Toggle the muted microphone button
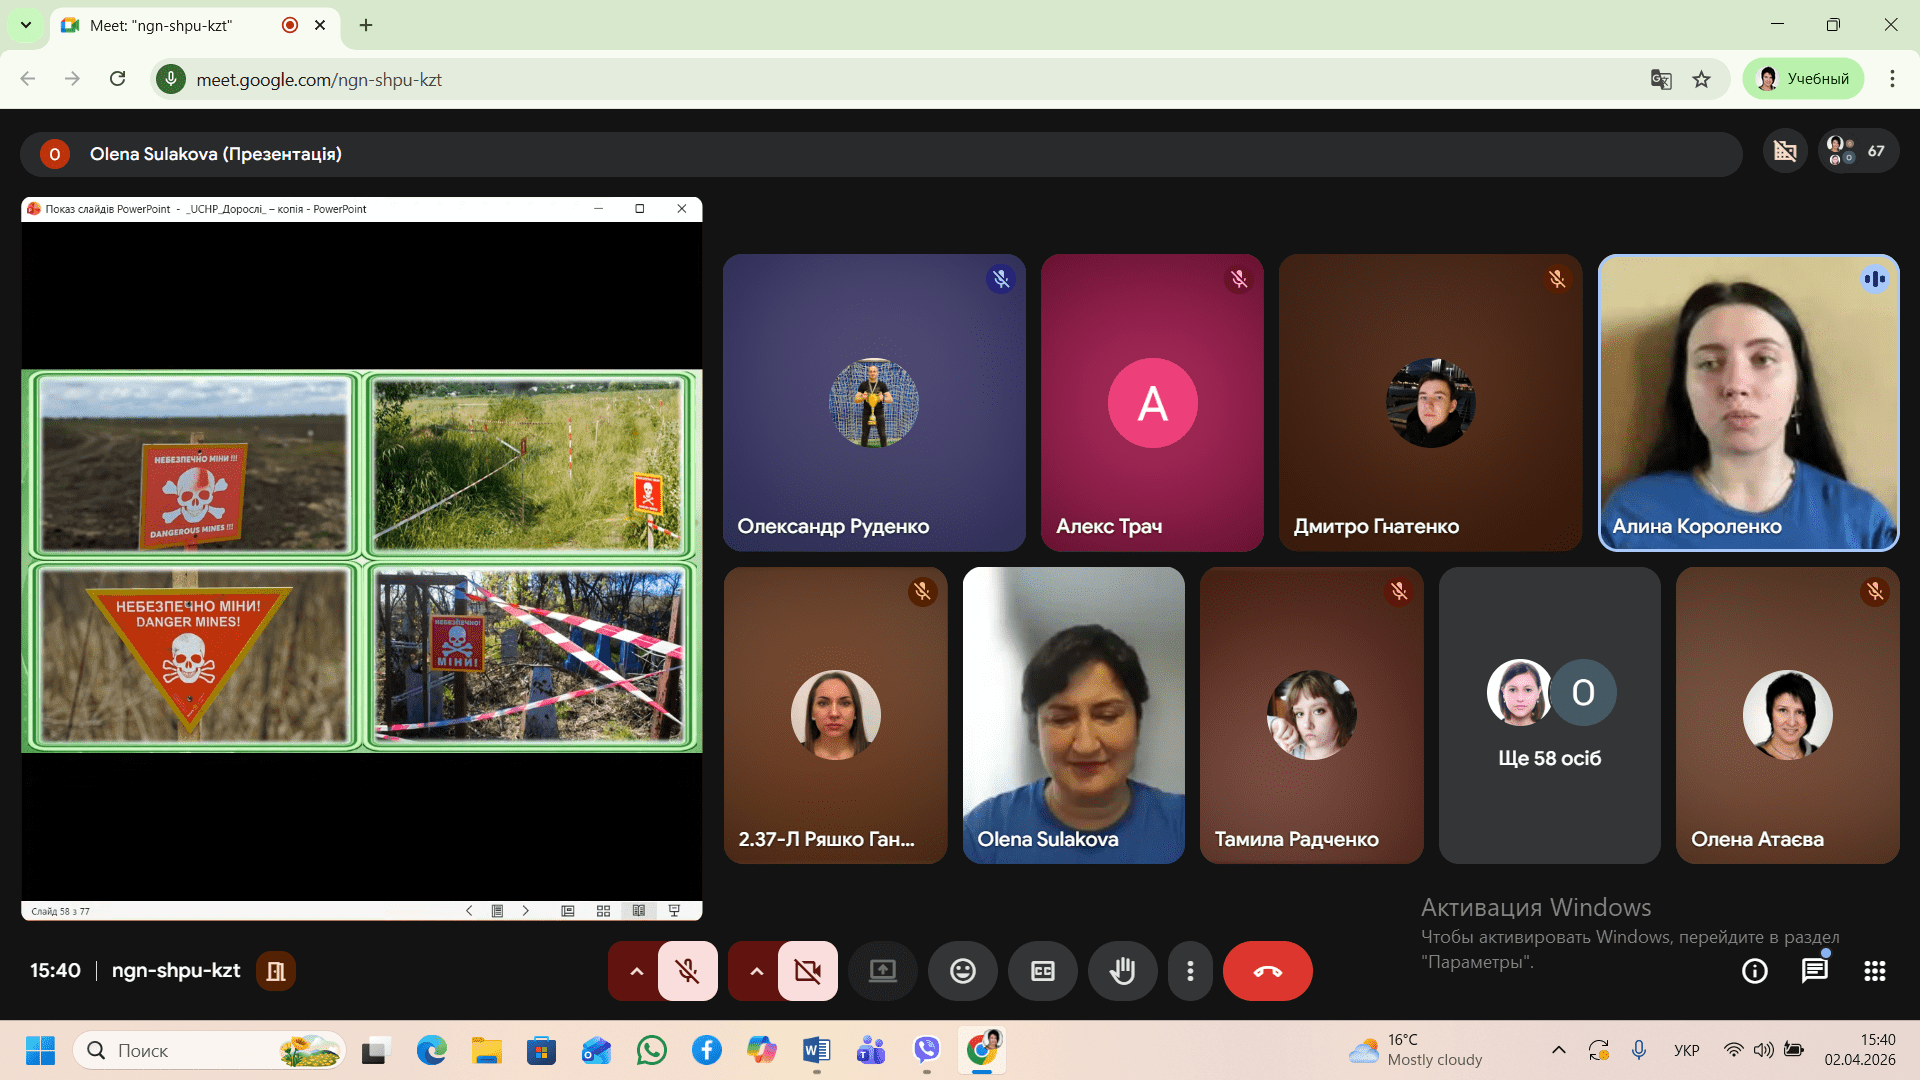 click(x=687, y=971)
